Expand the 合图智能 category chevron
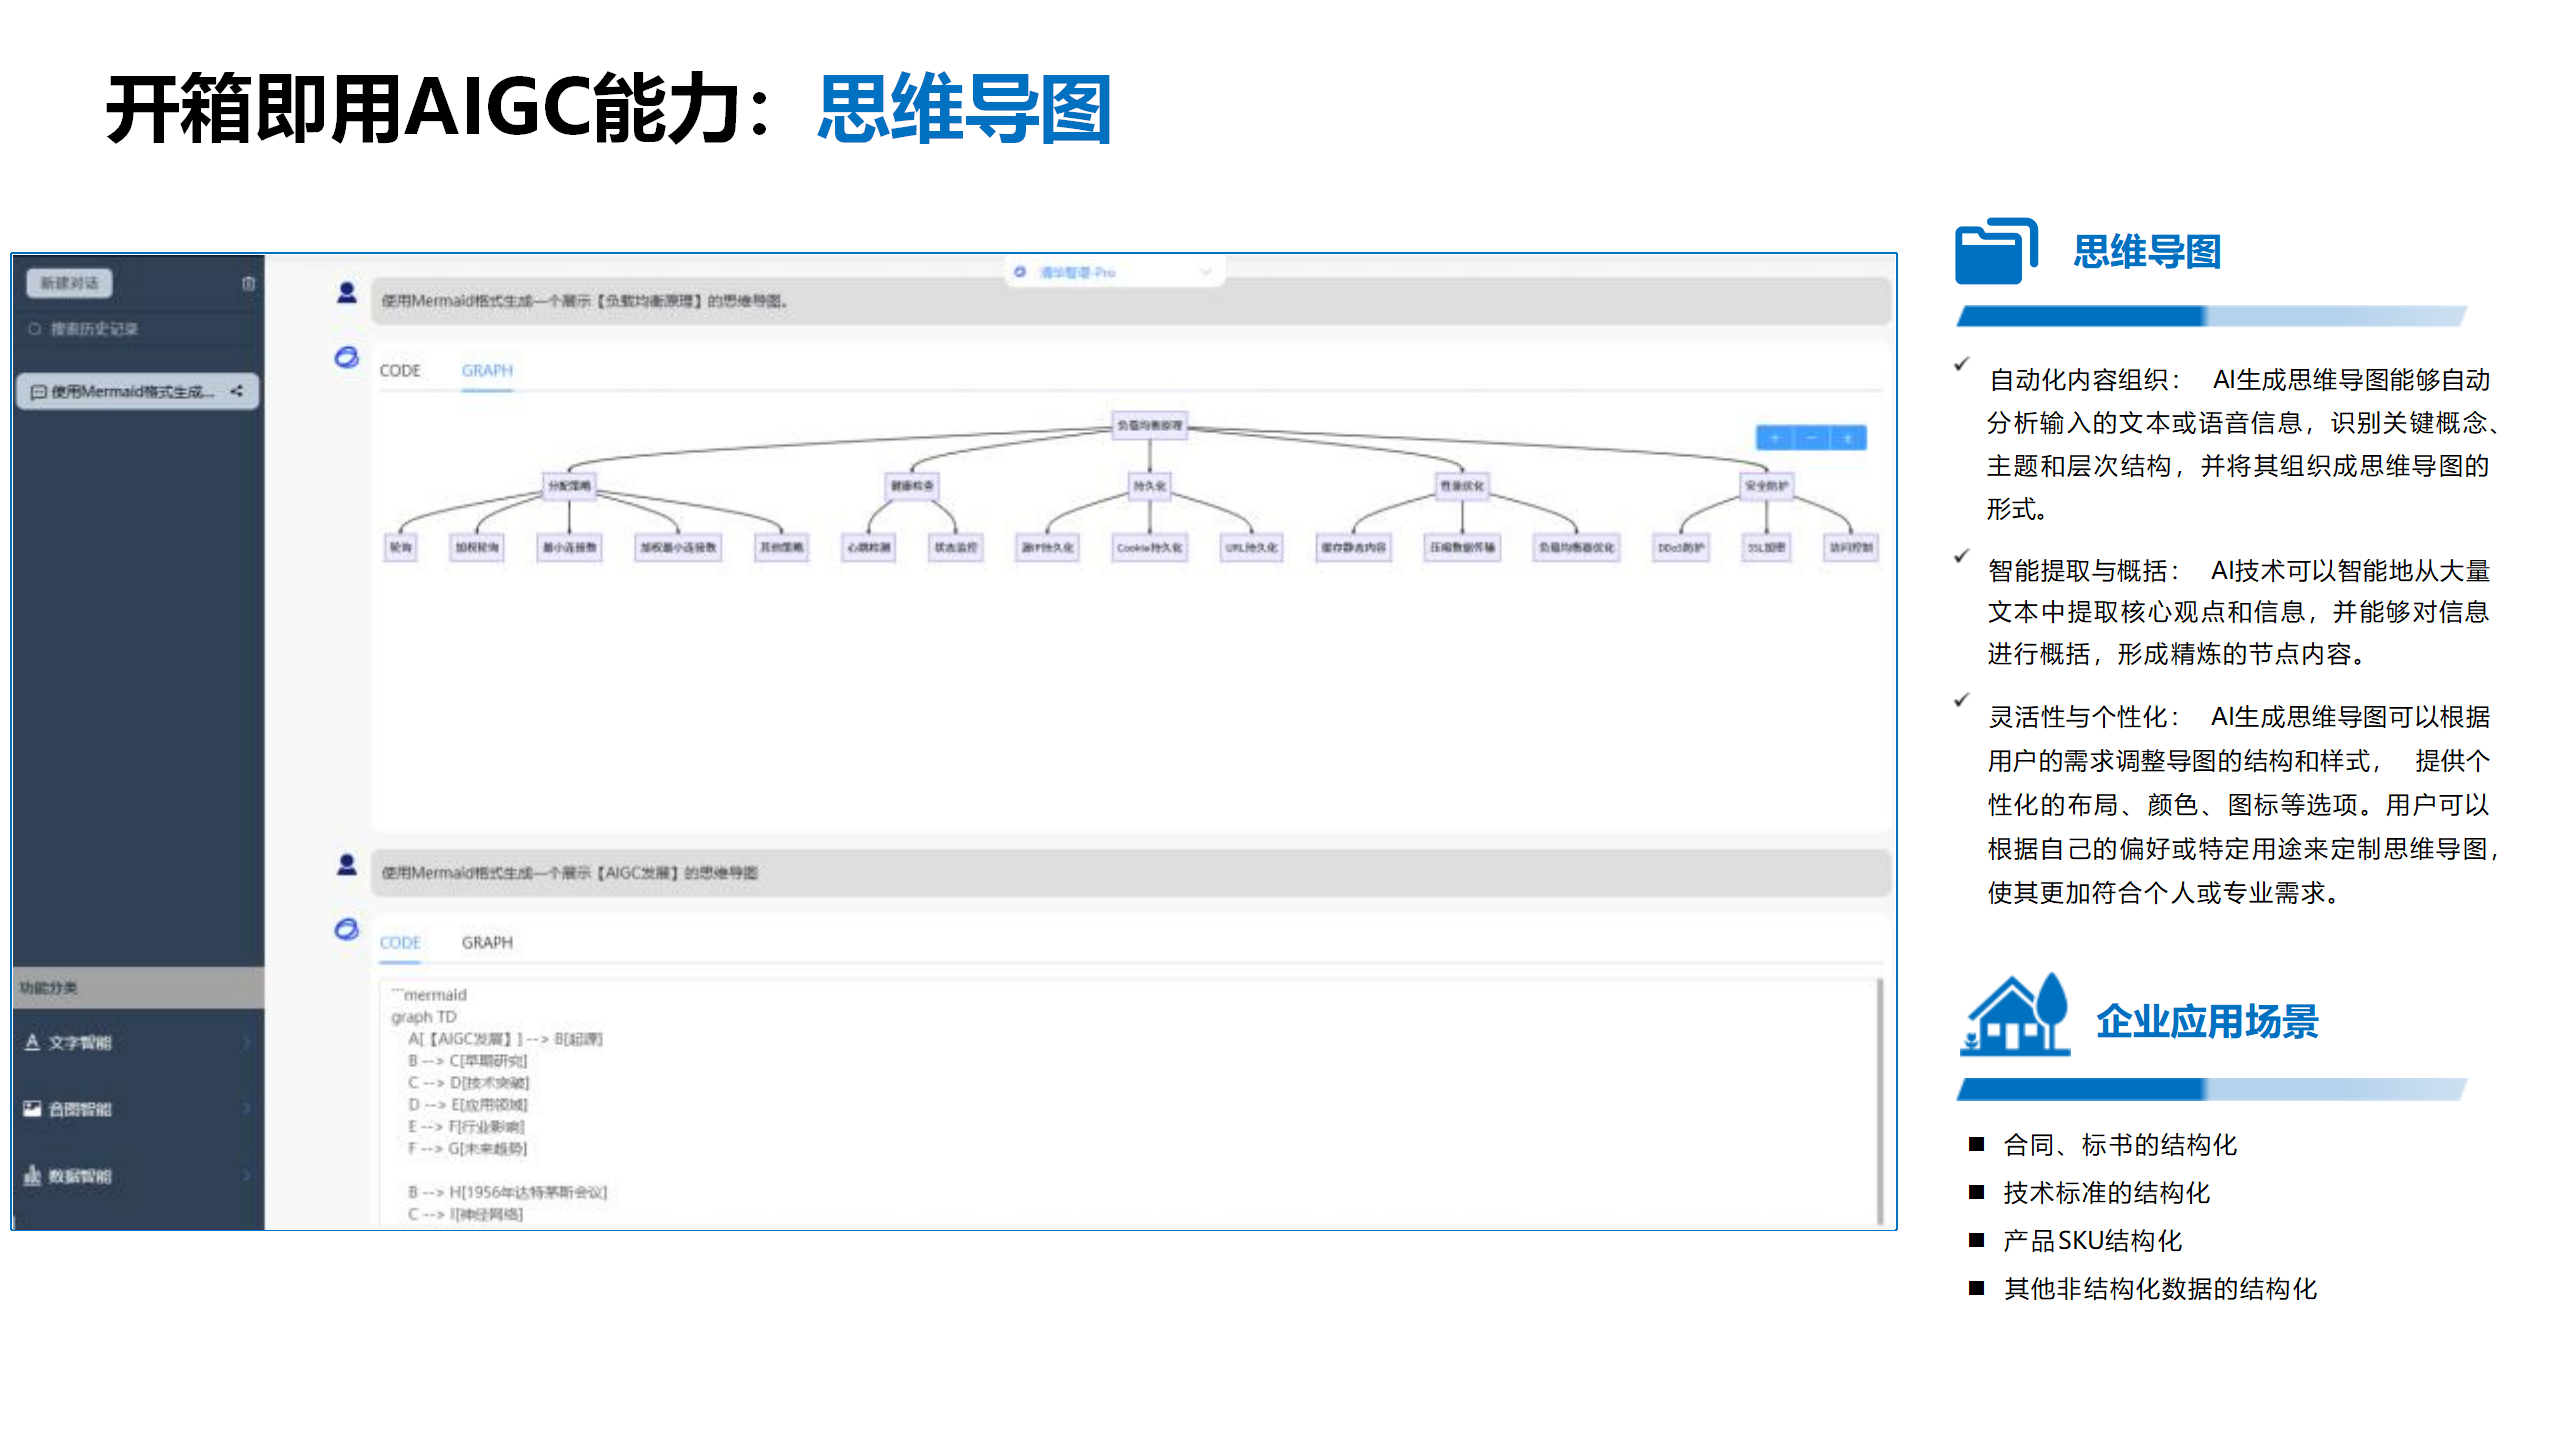 coord(246,1108)
